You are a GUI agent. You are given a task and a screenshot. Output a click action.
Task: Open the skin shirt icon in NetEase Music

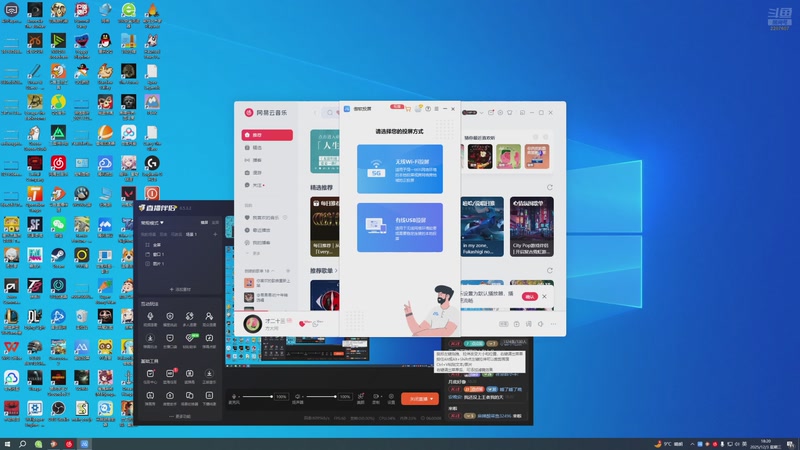click(510, 112)
